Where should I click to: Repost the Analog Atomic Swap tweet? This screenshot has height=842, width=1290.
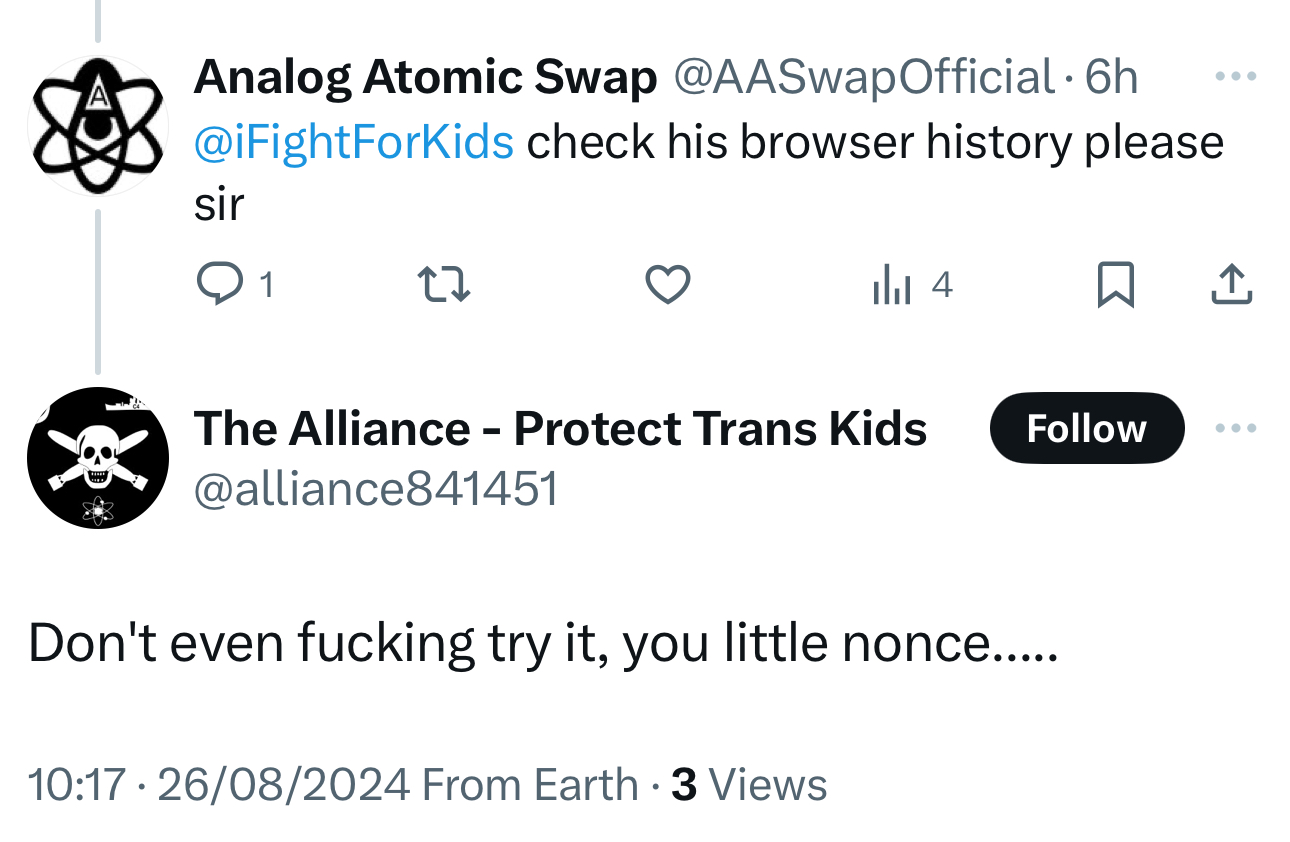pos(443,286)
